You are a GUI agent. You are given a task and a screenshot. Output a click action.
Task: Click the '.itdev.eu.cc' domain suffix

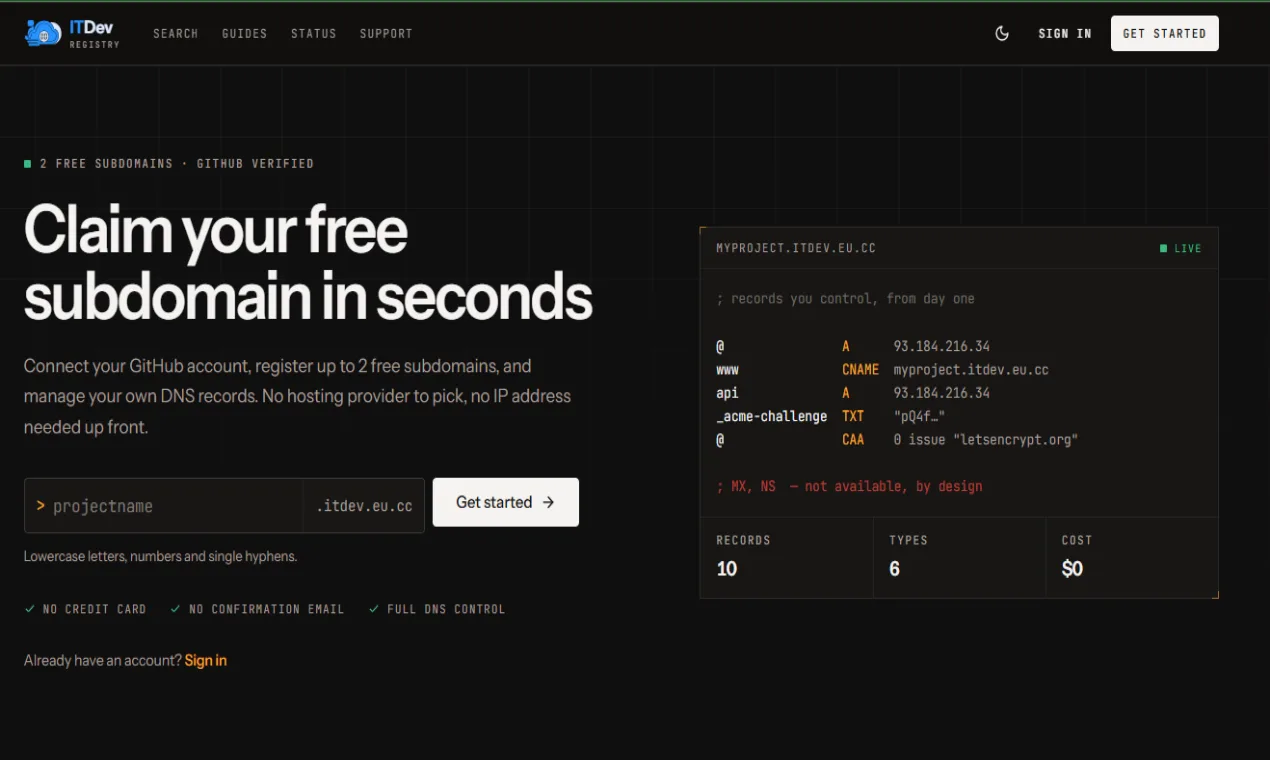click(364, 506)
